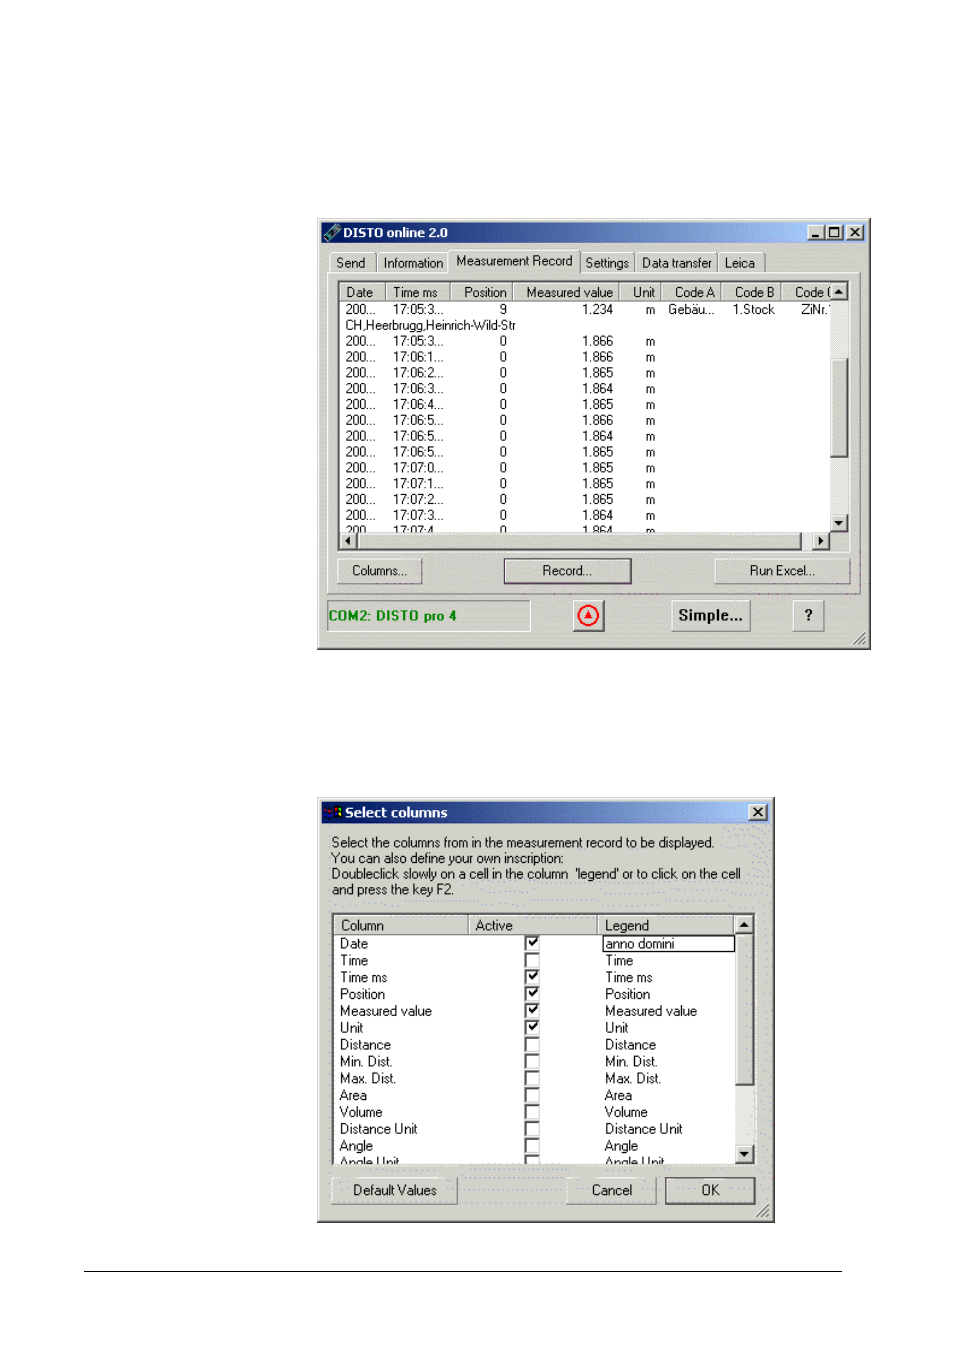The width and height of the screenshot is (954, 1350).
Task: Enable the Area column checkbox
Action: coord(532,1095)
